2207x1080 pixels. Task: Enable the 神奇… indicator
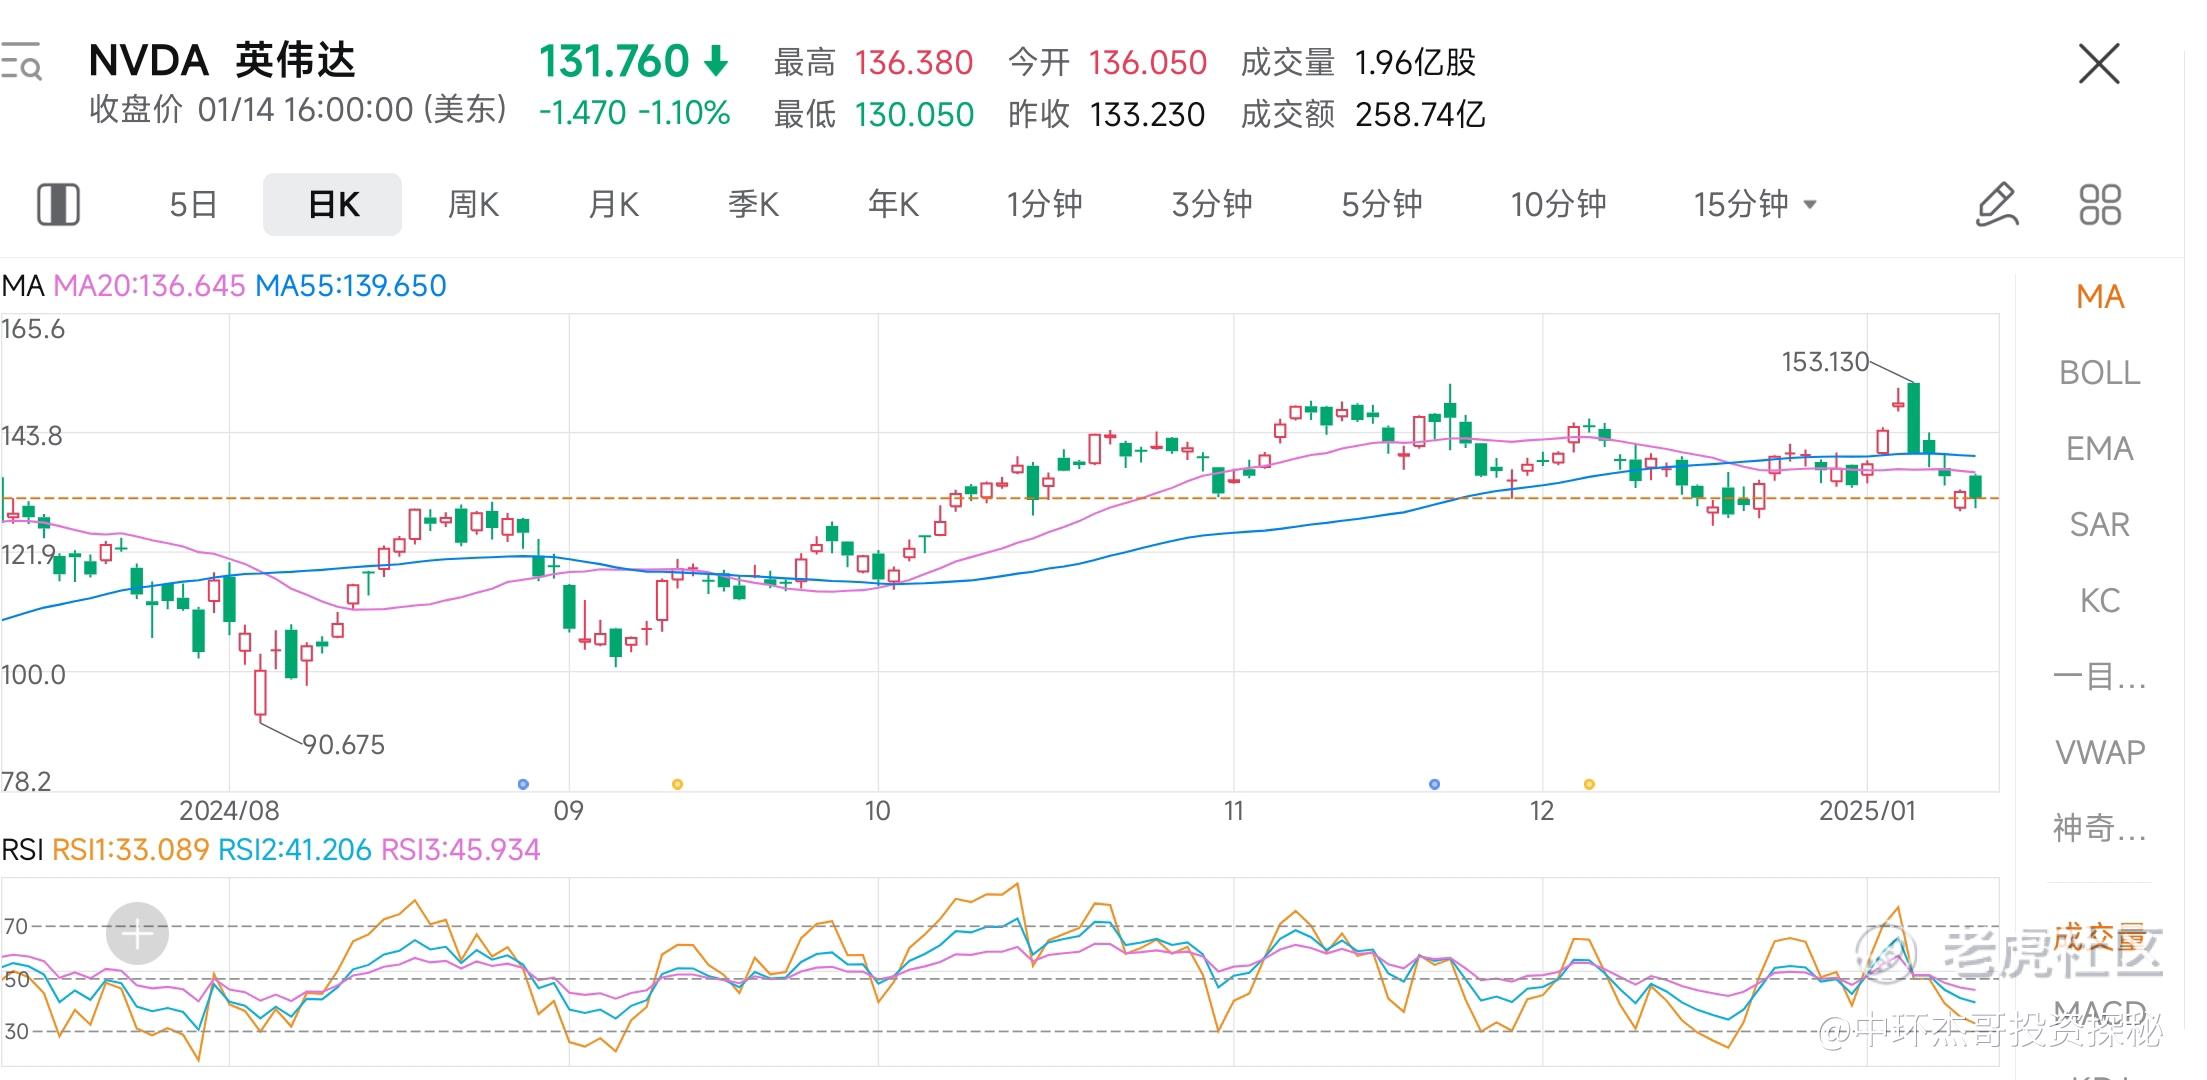pyautogui.click(x=2099, y=828)
